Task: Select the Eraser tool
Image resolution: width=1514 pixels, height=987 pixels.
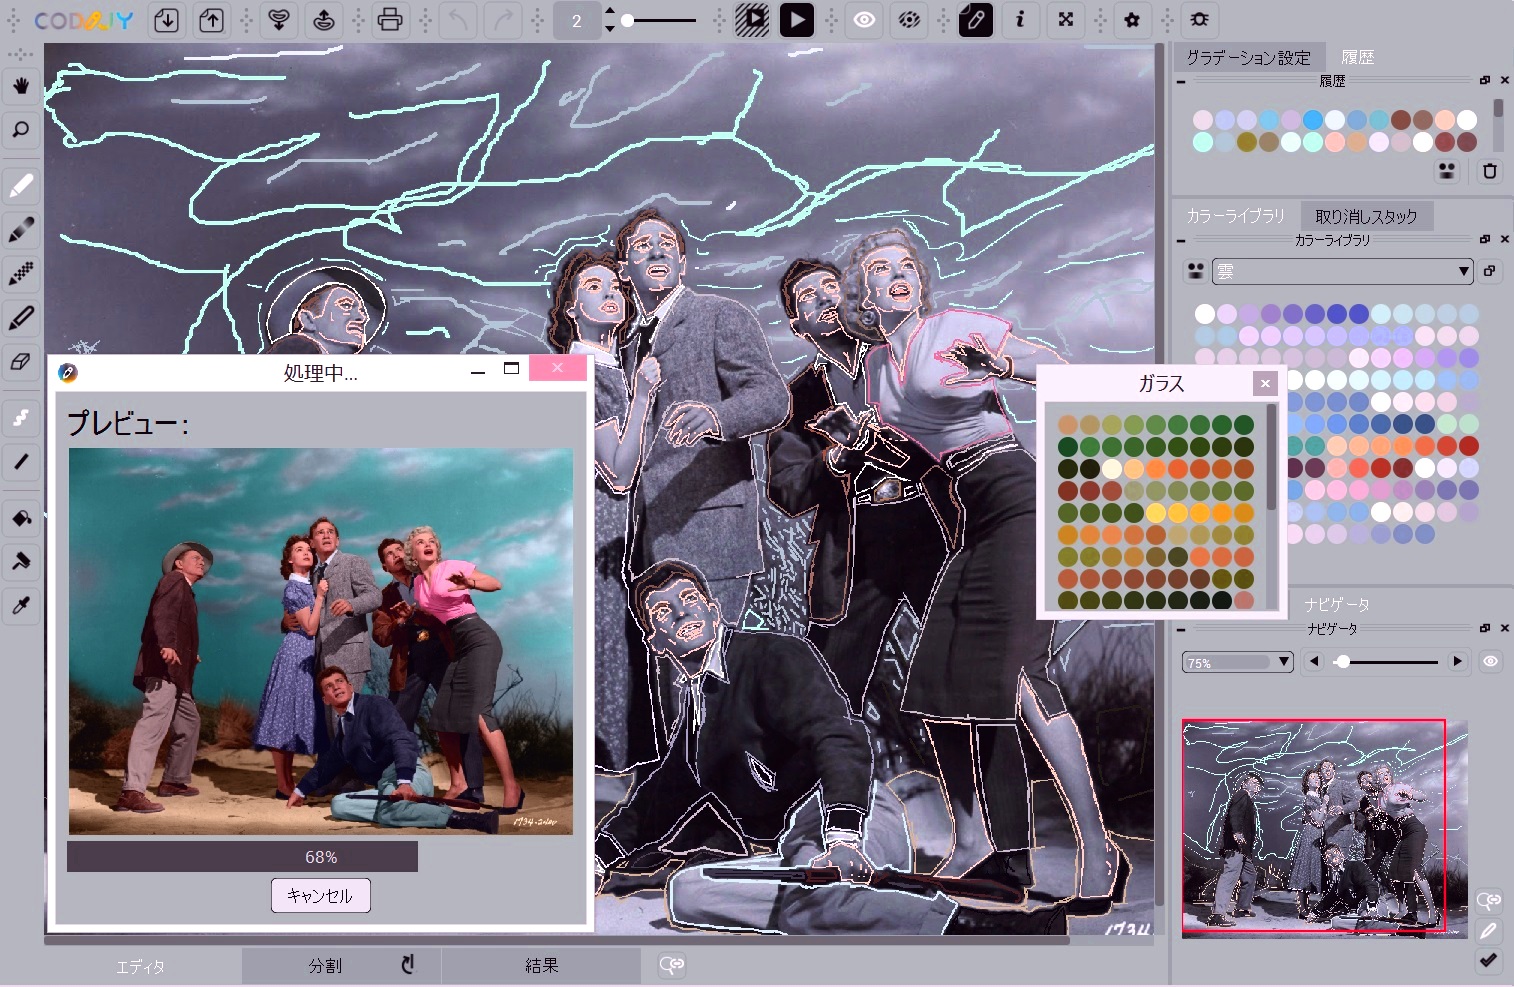Action: [x=21, y=362]
